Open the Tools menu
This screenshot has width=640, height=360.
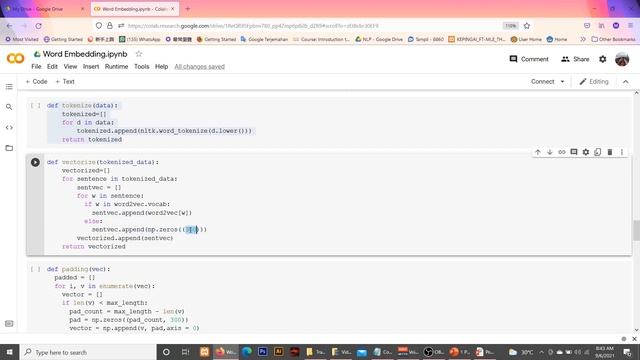pos(142,67)
